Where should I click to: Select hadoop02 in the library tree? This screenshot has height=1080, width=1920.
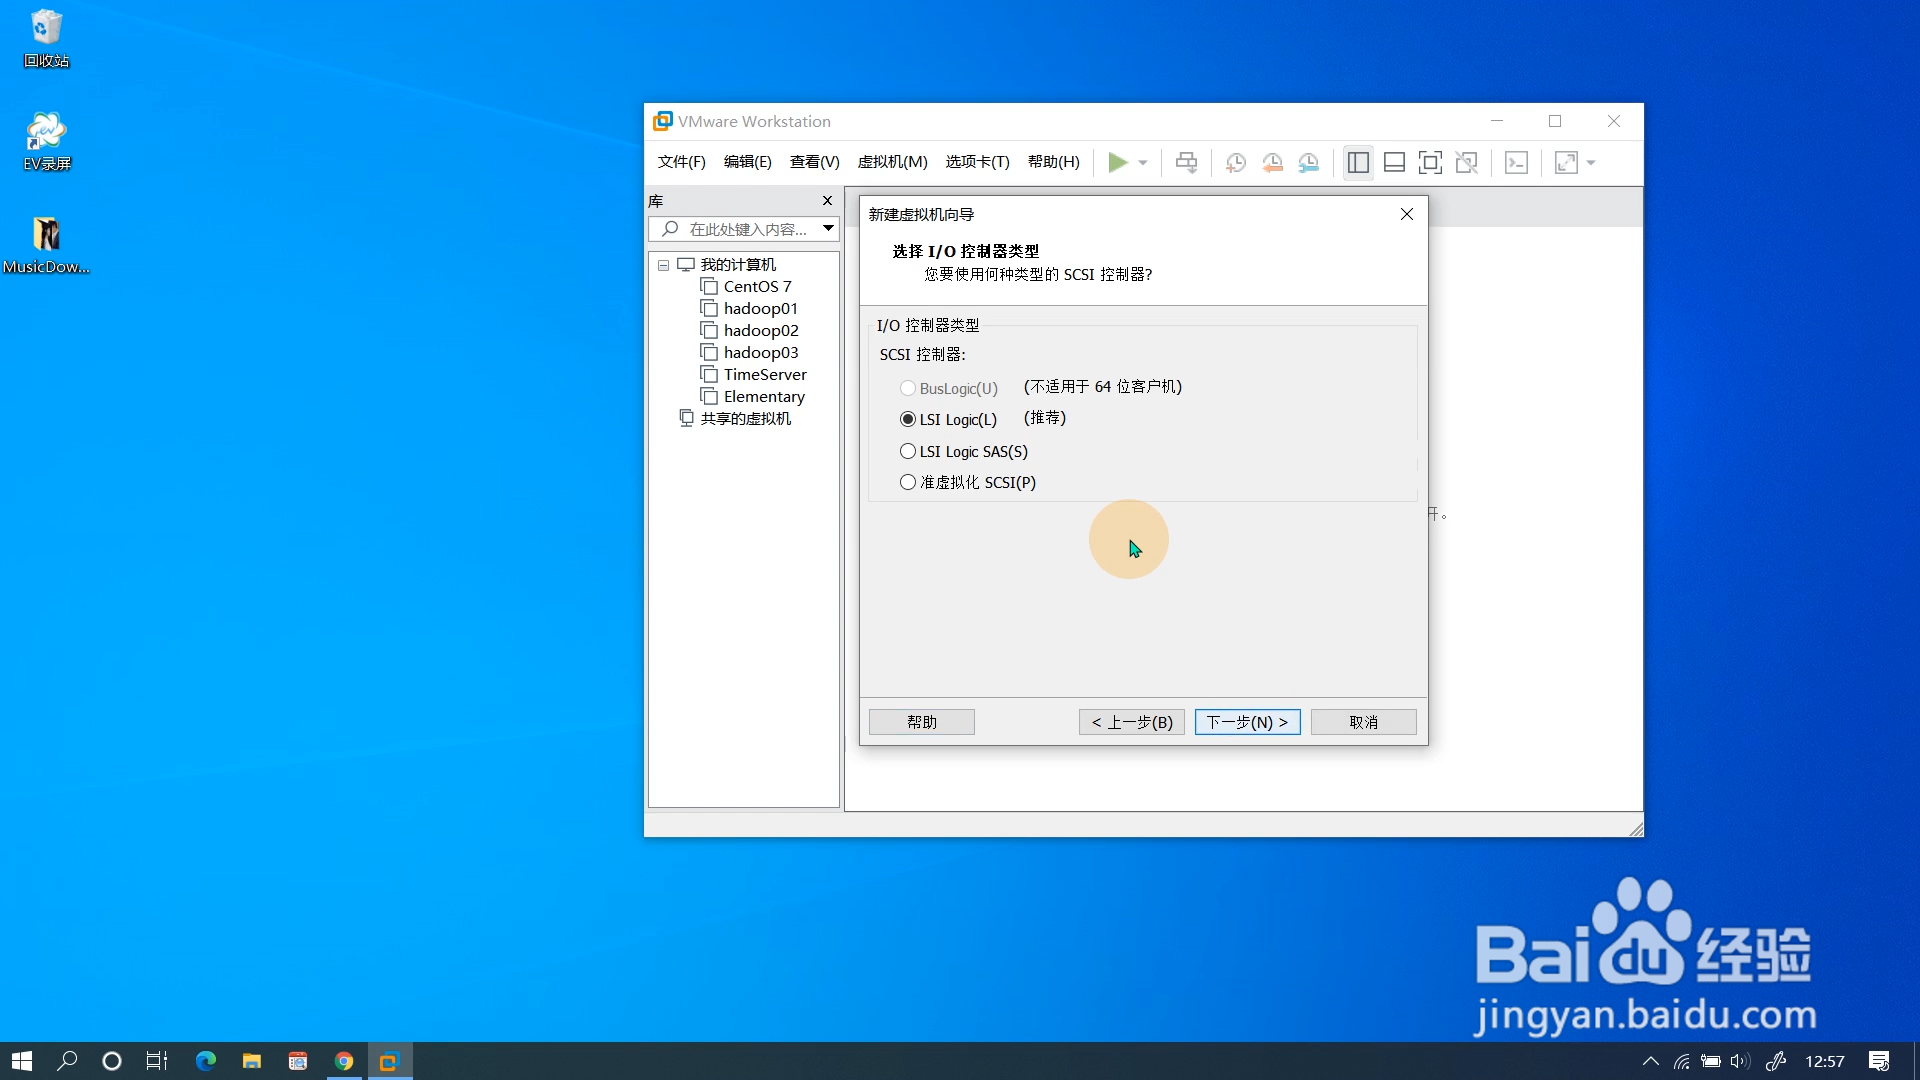[760, 330]
